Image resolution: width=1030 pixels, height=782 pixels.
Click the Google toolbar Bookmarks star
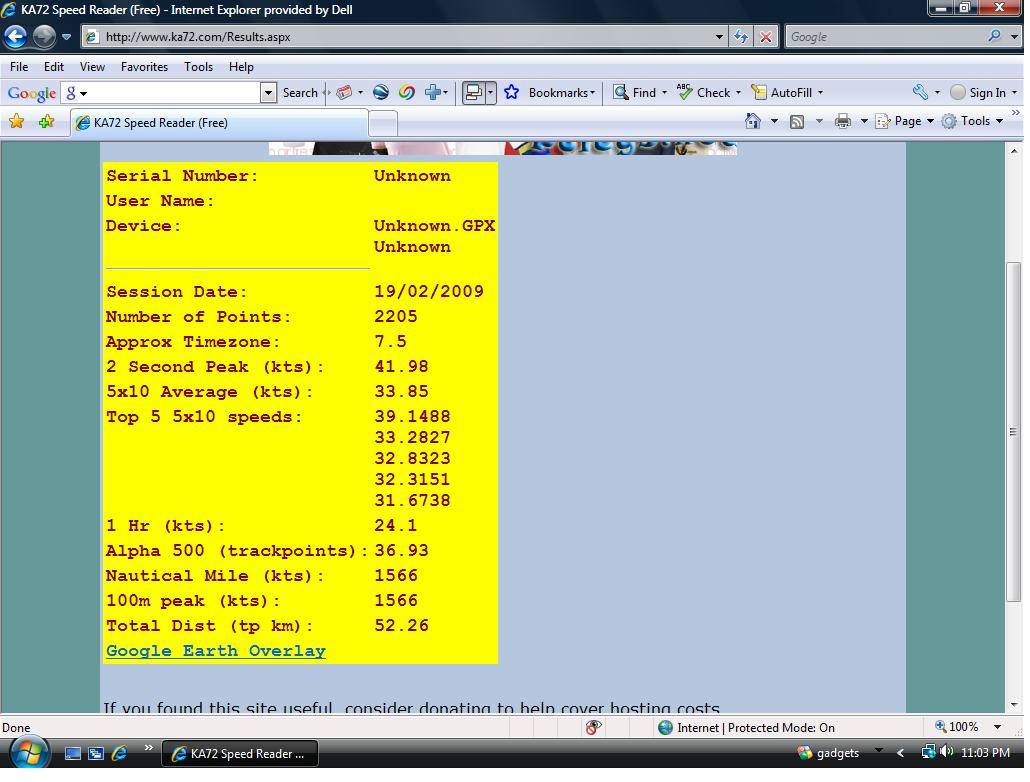click(x=512, y=92)
